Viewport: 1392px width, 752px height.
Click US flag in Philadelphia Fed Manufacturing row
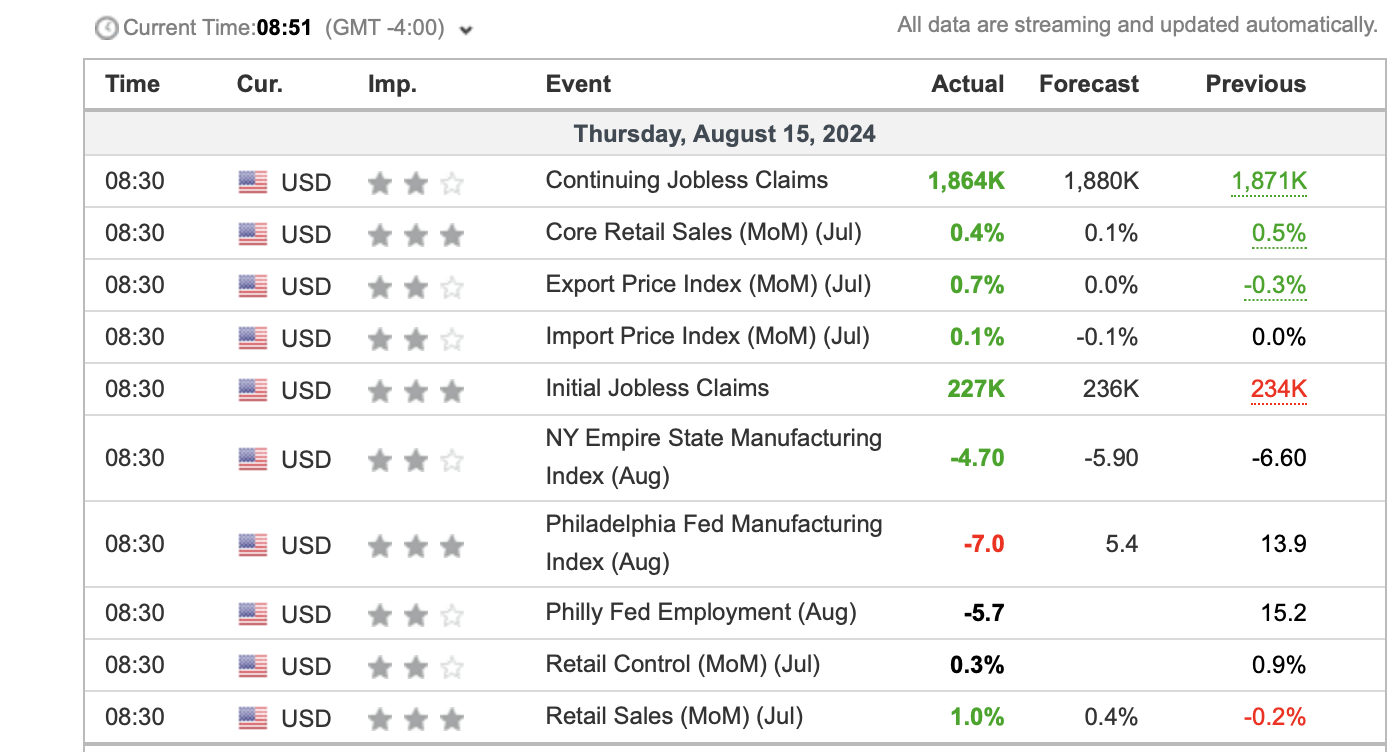tap(253, 545)
